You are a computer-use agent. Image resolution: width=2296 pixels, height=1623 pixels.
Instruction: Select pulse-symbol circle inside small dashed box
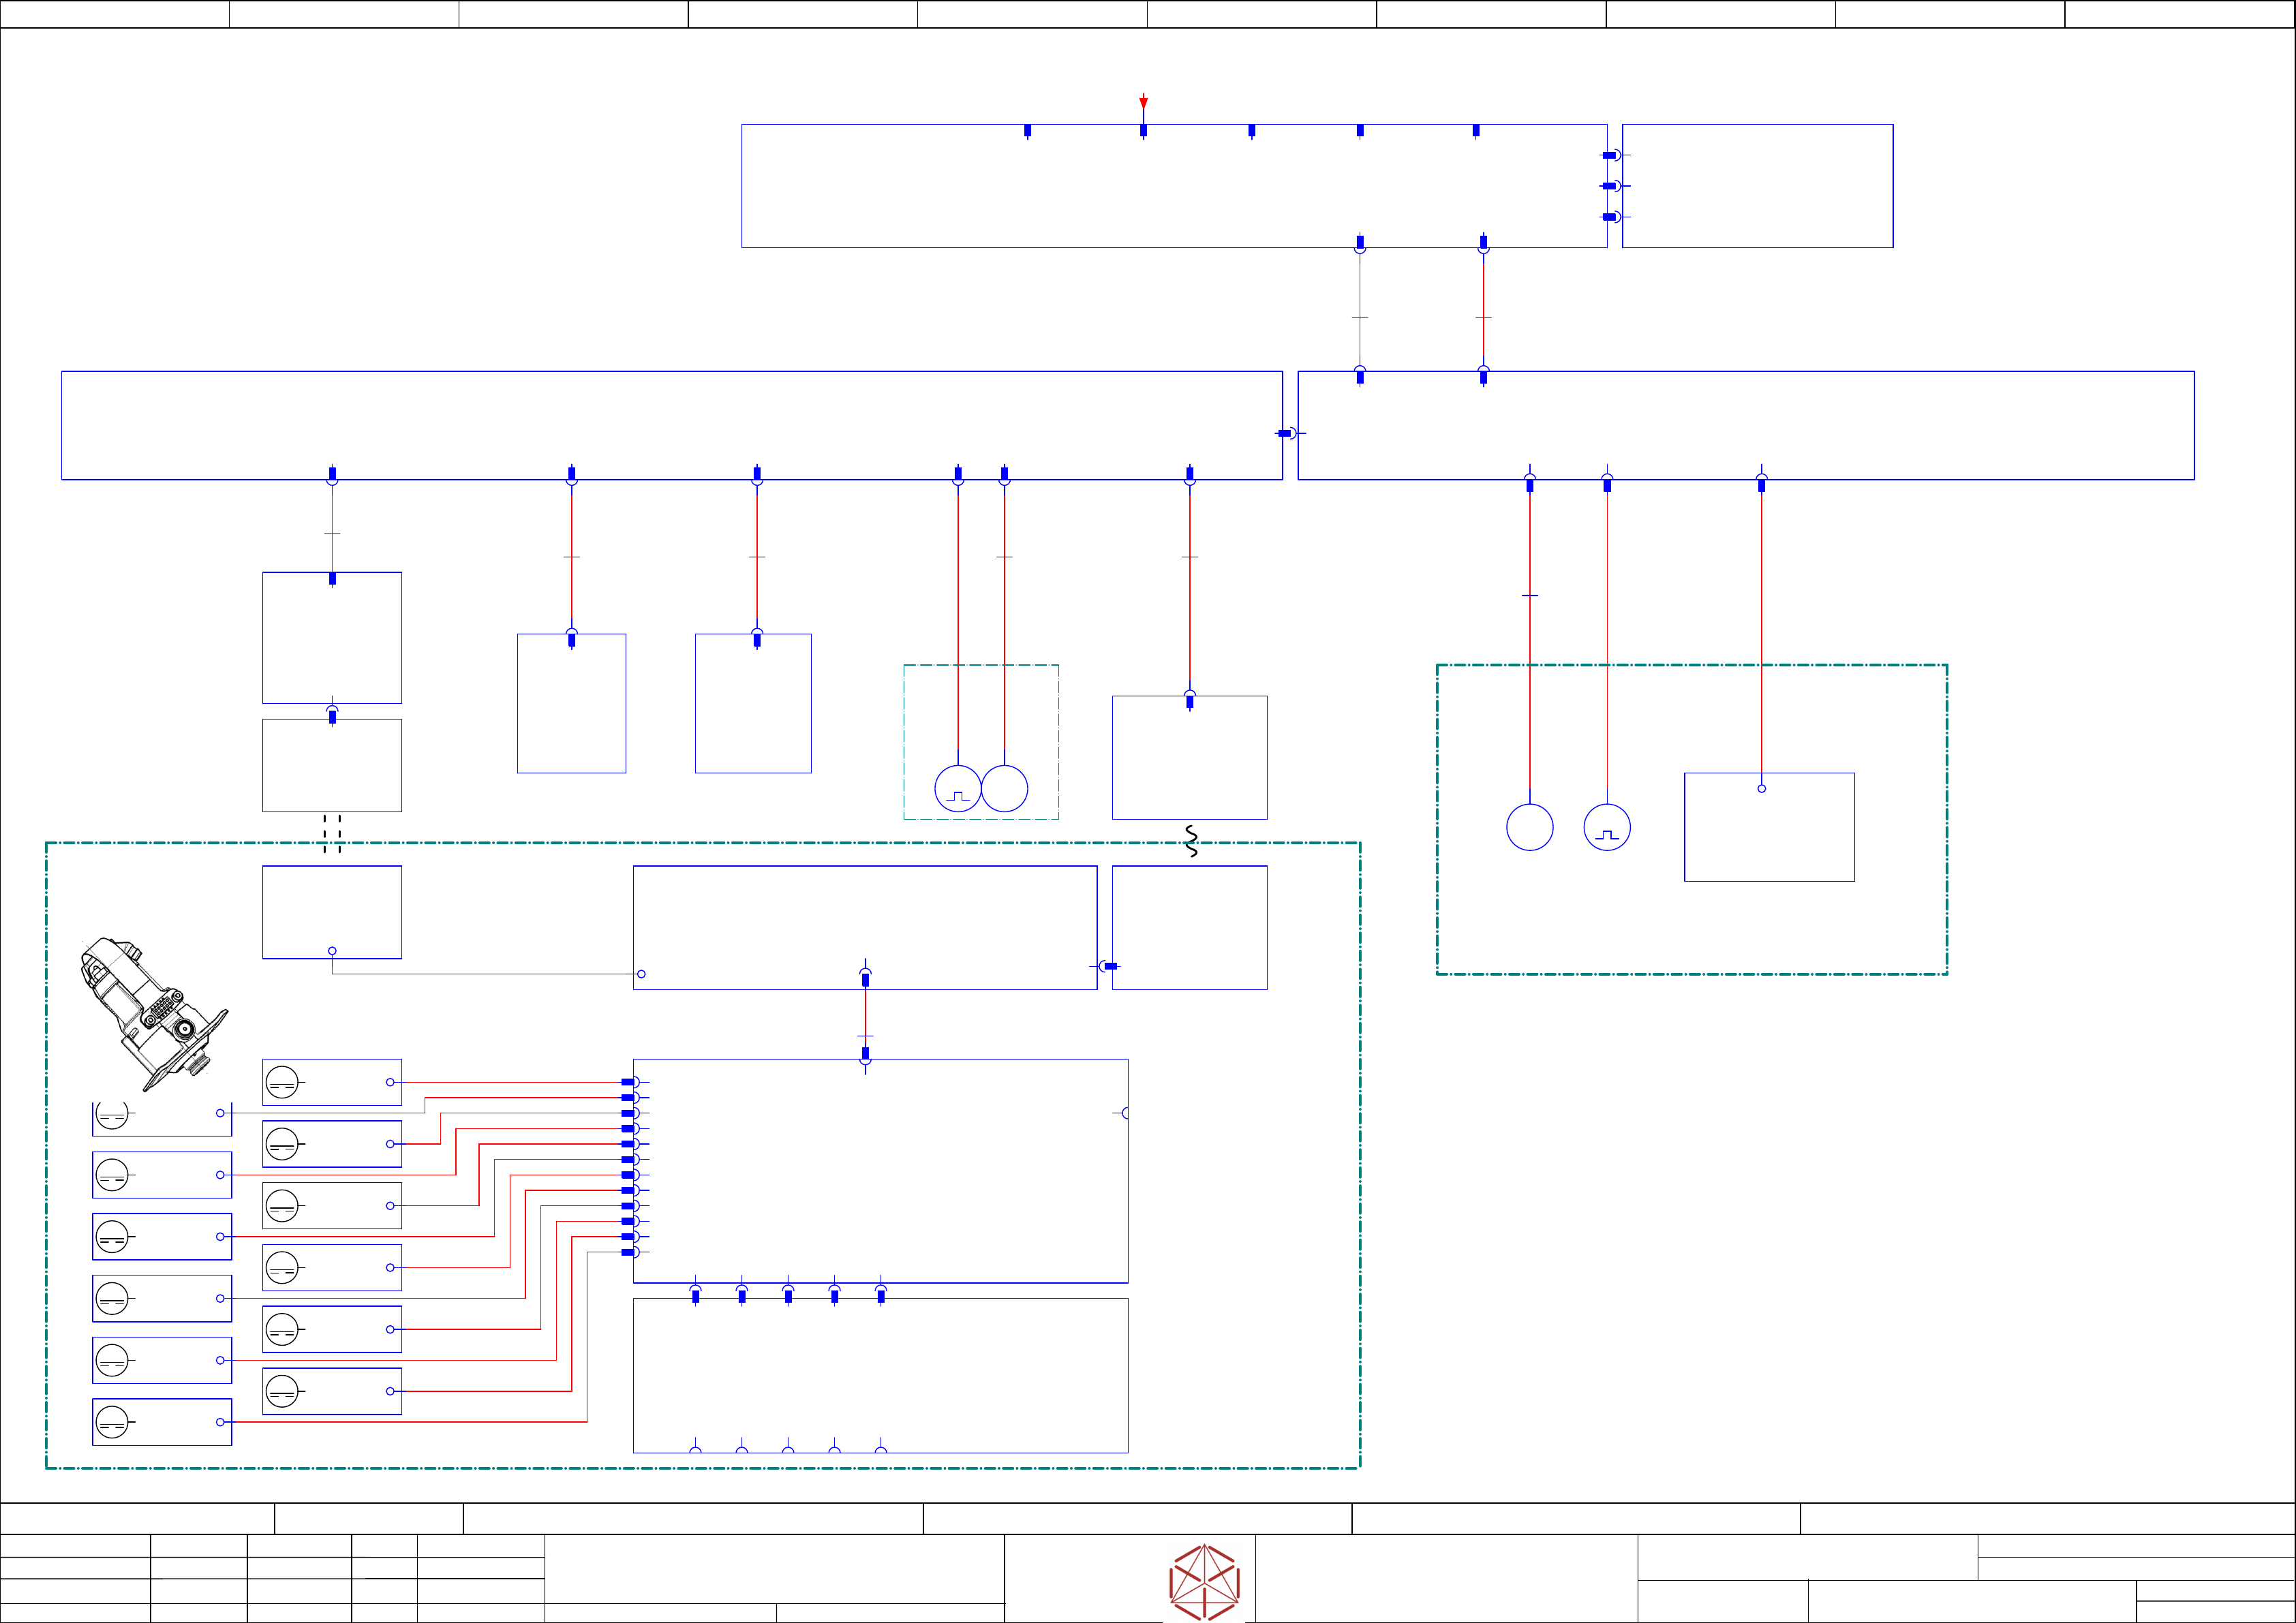point(957,788)
